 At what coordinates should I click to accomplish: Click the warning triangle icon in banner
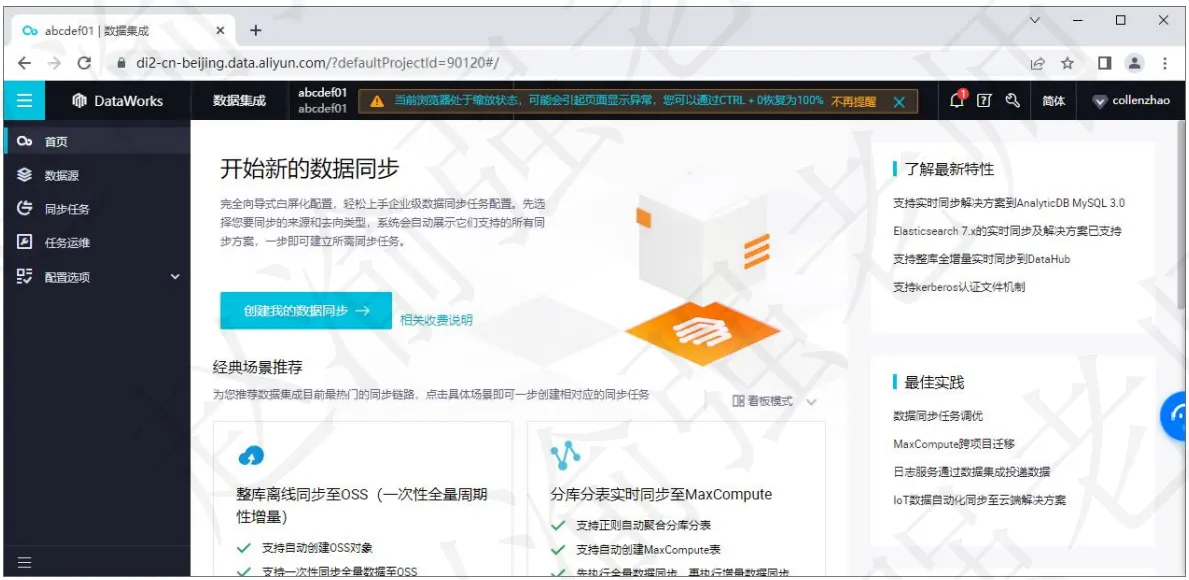(x=376, y=102)
